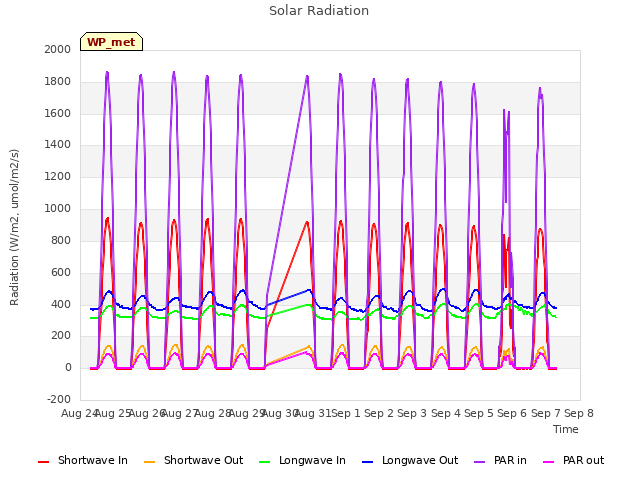Viewport: 640px width, 480px height.
Task: Click the Time x-axis title
Action: [566, 429]
